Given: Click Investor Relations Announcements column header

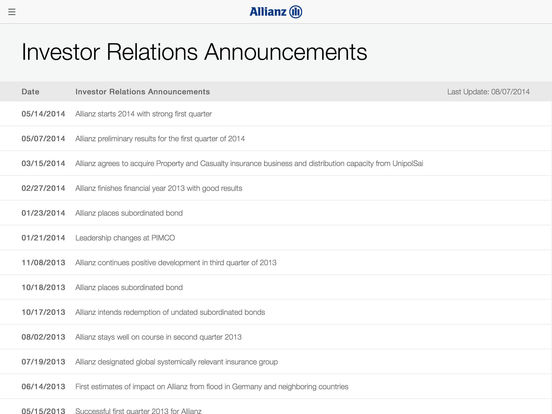Looking at the screenshot, I should point(143,92).
